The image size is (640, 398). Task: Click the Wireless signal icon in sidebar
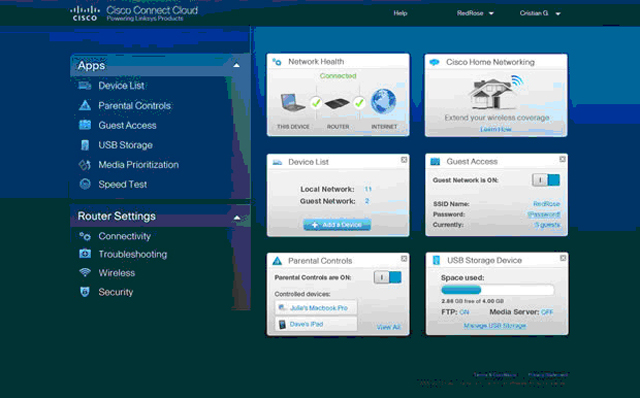pos(85,272)
